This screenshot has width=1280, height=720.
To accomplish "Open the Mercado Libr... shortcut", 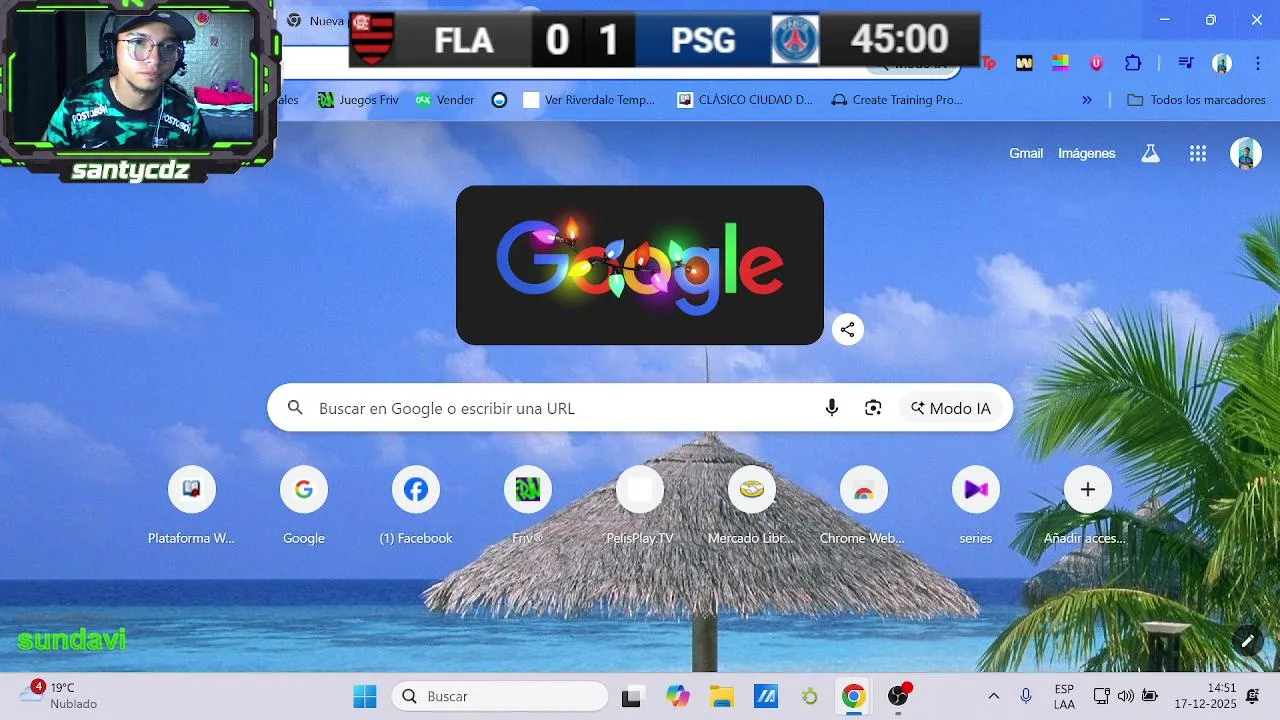I will pyautogui.click(x=751, y=506).
